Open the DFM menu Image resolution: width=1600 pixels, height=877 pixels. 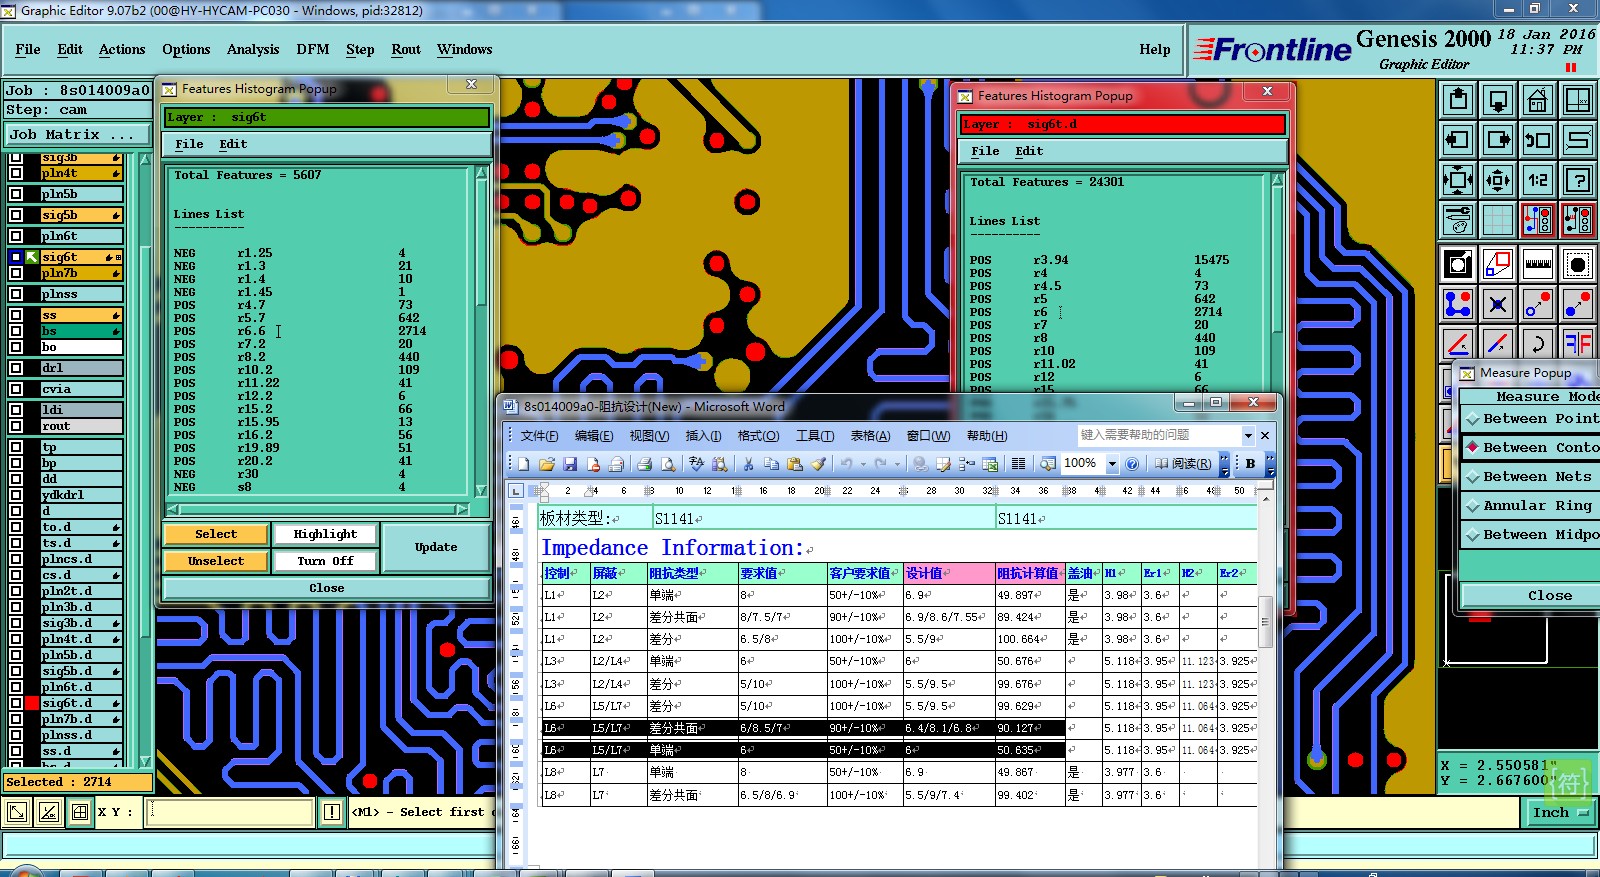point(312,49)
